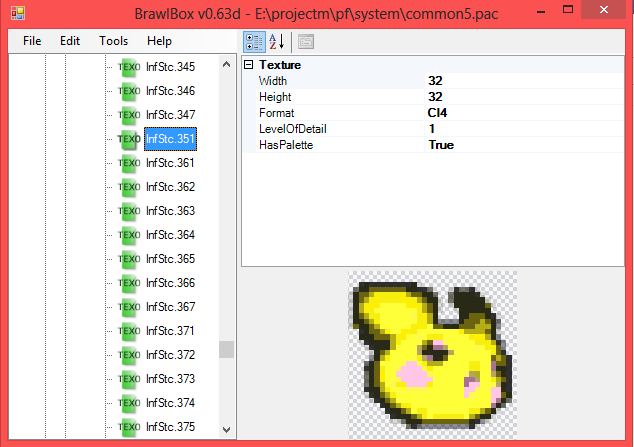Click the Width value 32
This screenshot has height=447, width=634.
click(x=435, y=81)
